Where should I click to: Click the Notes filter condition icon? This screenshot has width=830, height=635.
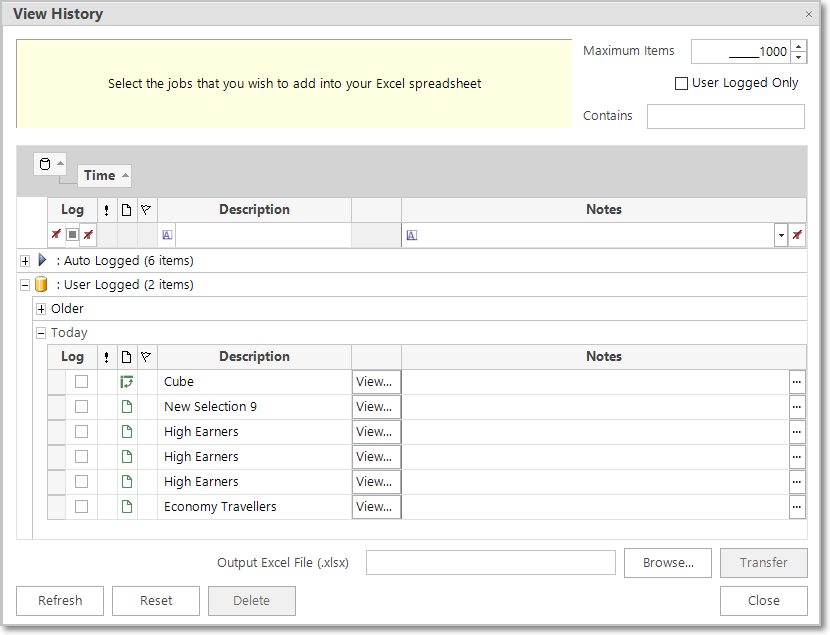pyautogui.click(x=412, y=235)
